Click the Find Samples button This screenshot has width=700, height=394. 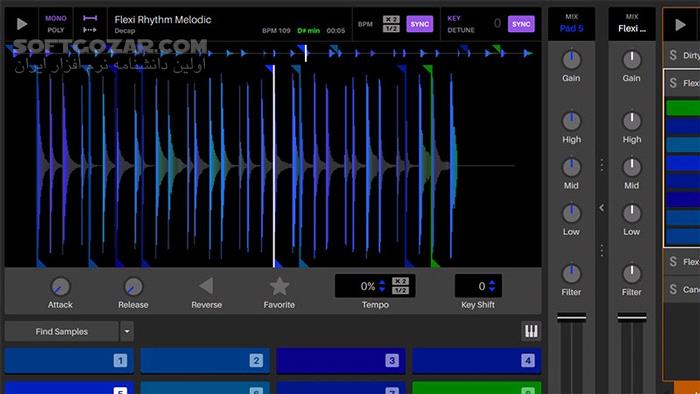click(62, 332)
